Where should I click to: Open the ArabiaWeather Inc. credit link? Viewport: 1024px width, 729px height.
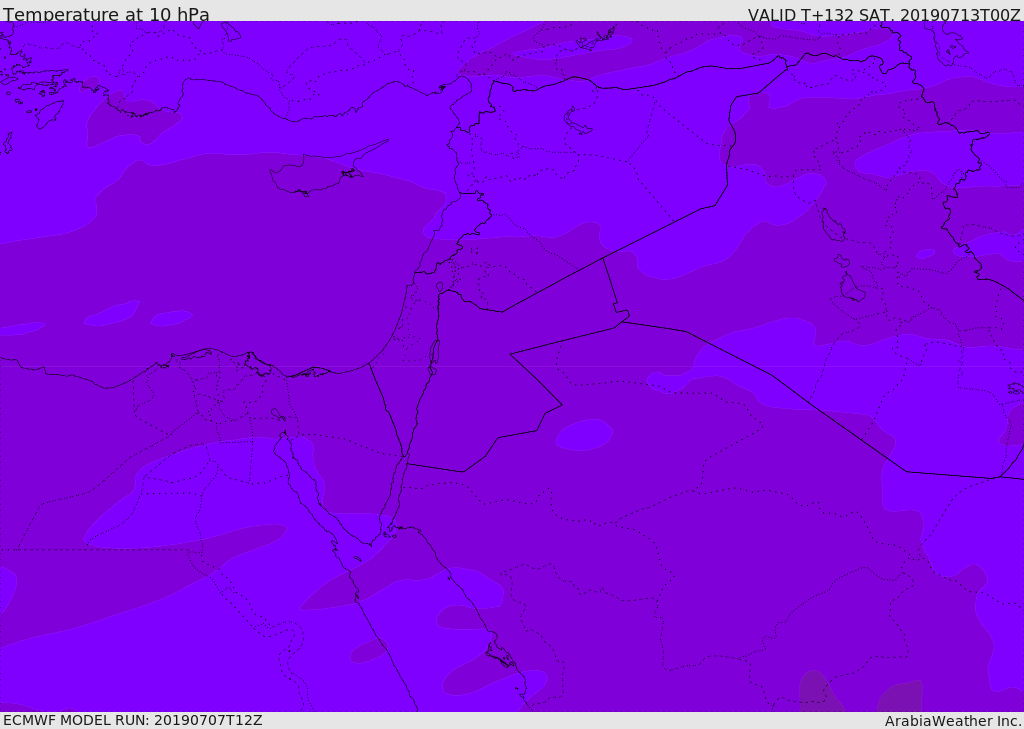[x=953, y=721]
